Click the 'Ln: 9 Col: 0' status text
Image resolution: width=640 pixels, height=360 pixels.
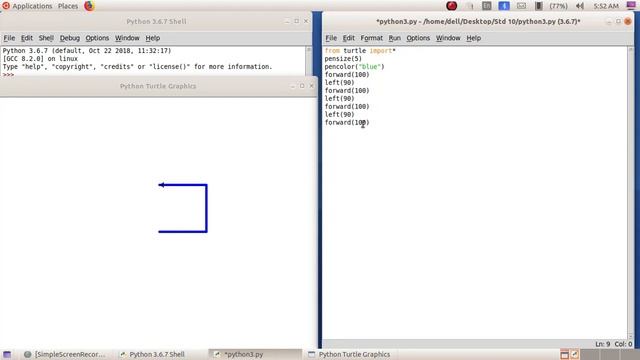(x=613, y=344)
